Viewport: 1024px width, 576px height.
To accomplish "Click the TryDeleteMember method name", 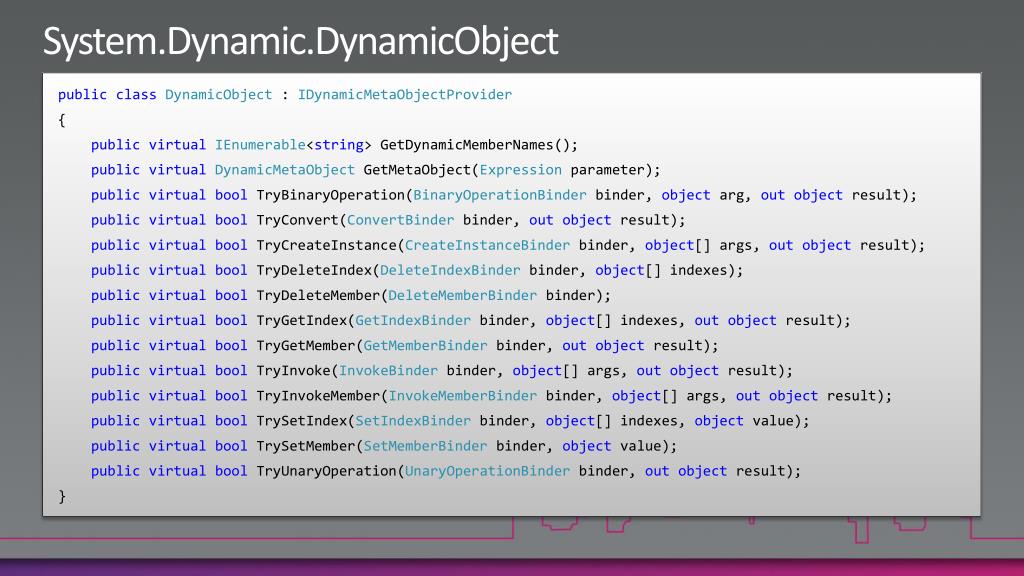I will (x=318, y=296).
